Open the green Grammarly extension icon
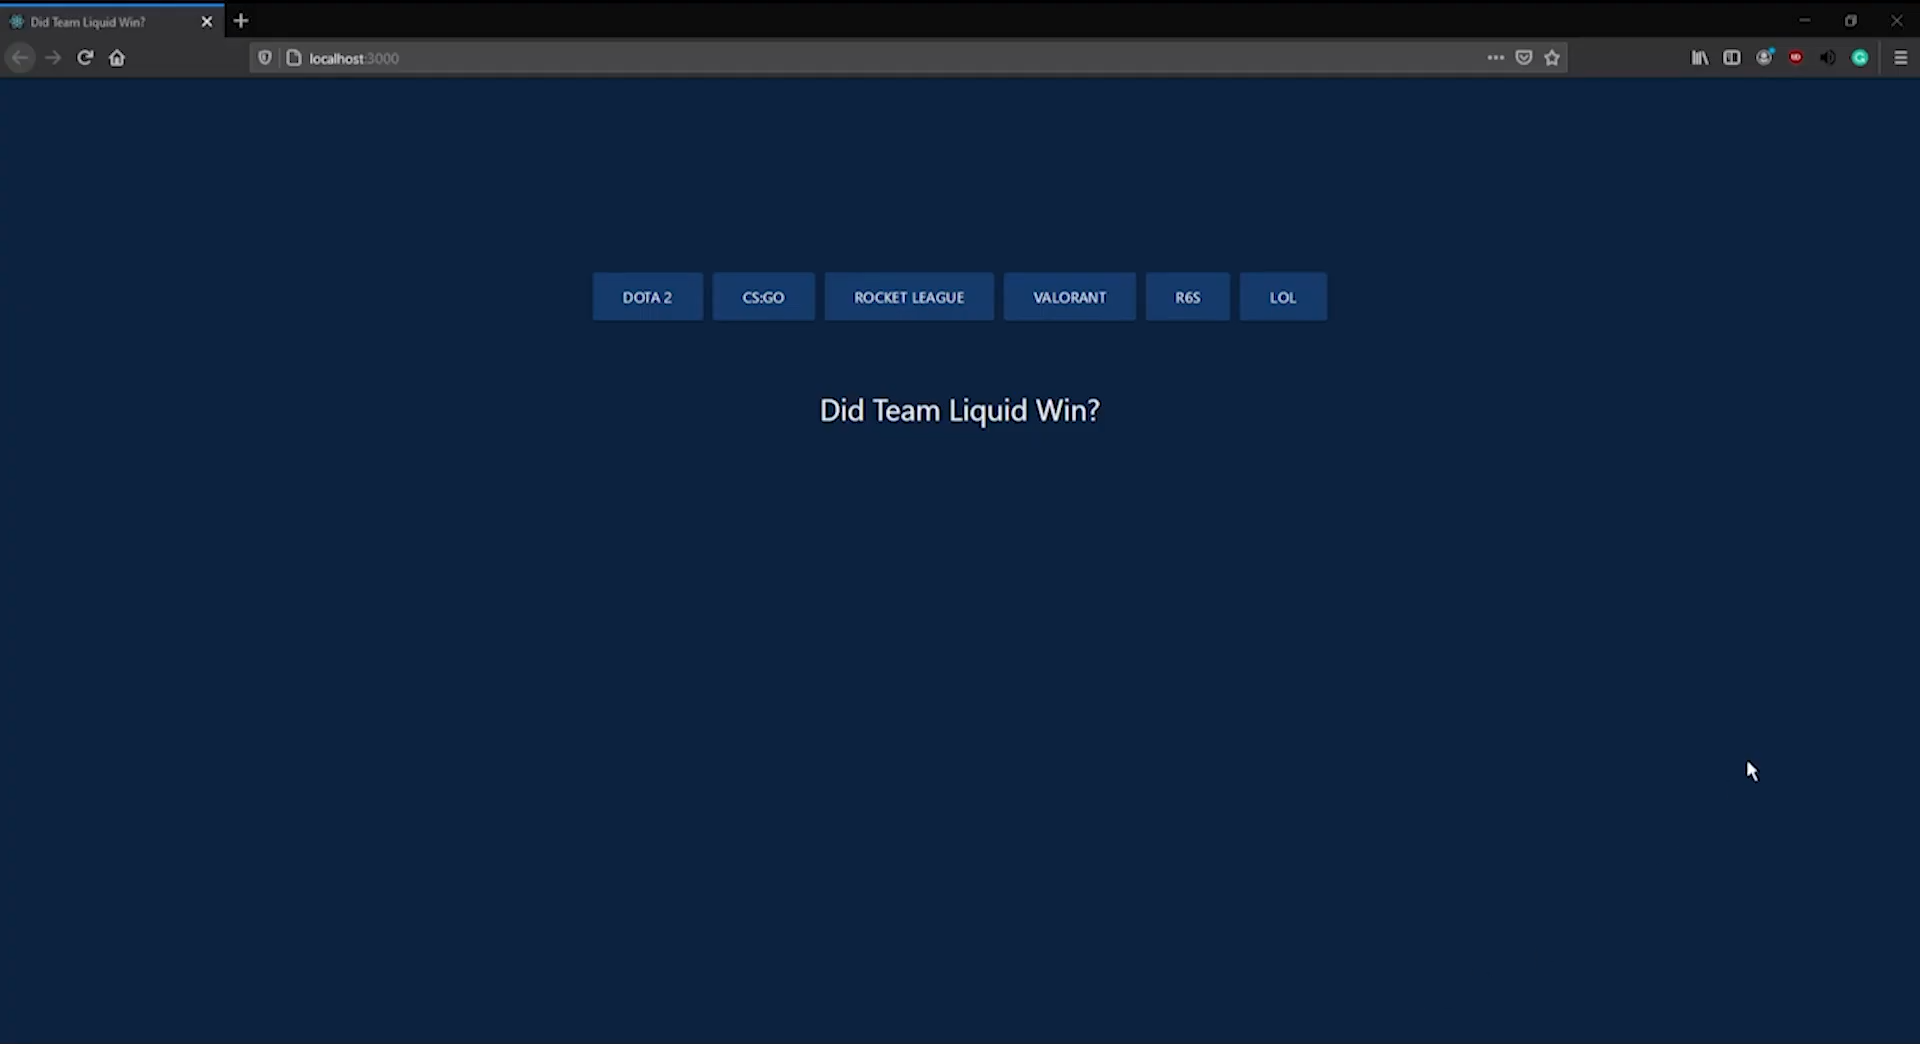Image resolution: width=1920 pixels, height=1044 pixels. tap(1860, 58)
